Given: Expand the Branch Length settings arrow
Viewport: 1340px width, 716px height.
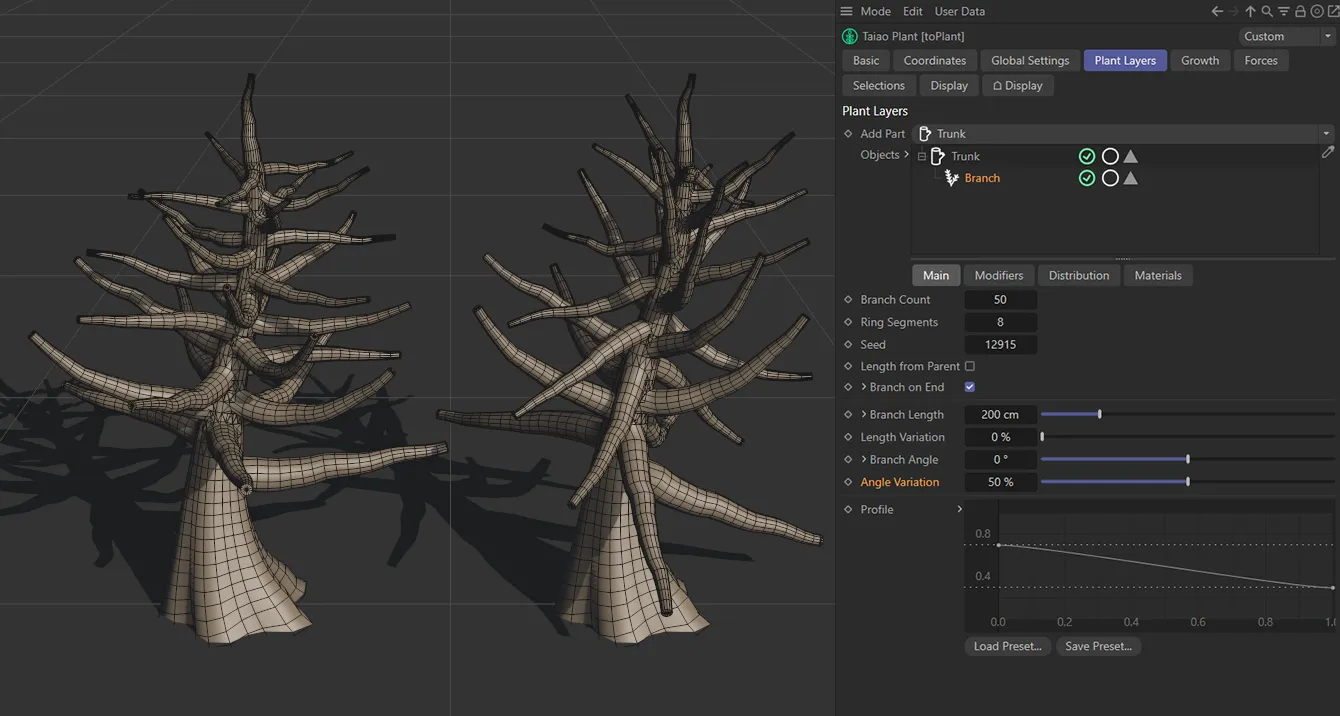Looking at the screenshot, I should (864, 414).
